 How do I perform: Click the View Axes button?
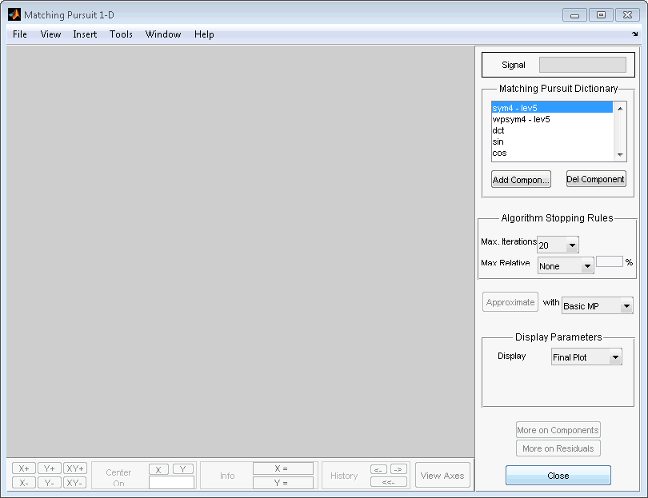tap(442, 475)
